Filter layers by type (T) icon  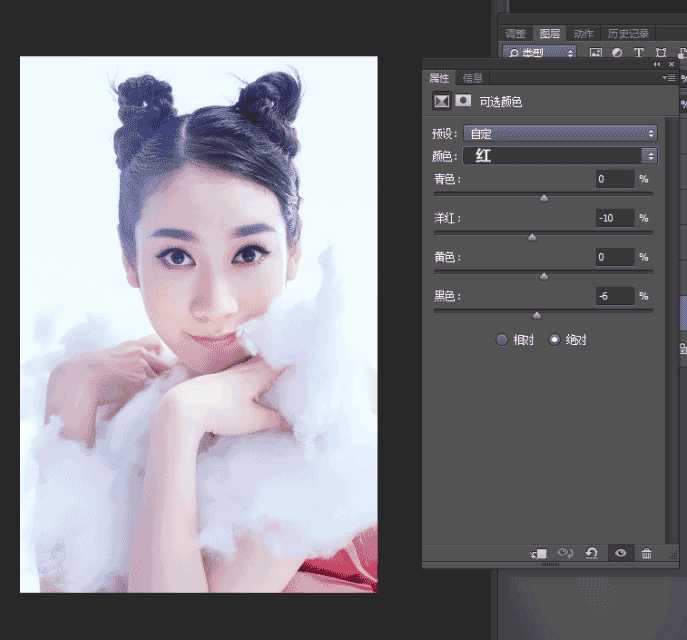[639, 53]
